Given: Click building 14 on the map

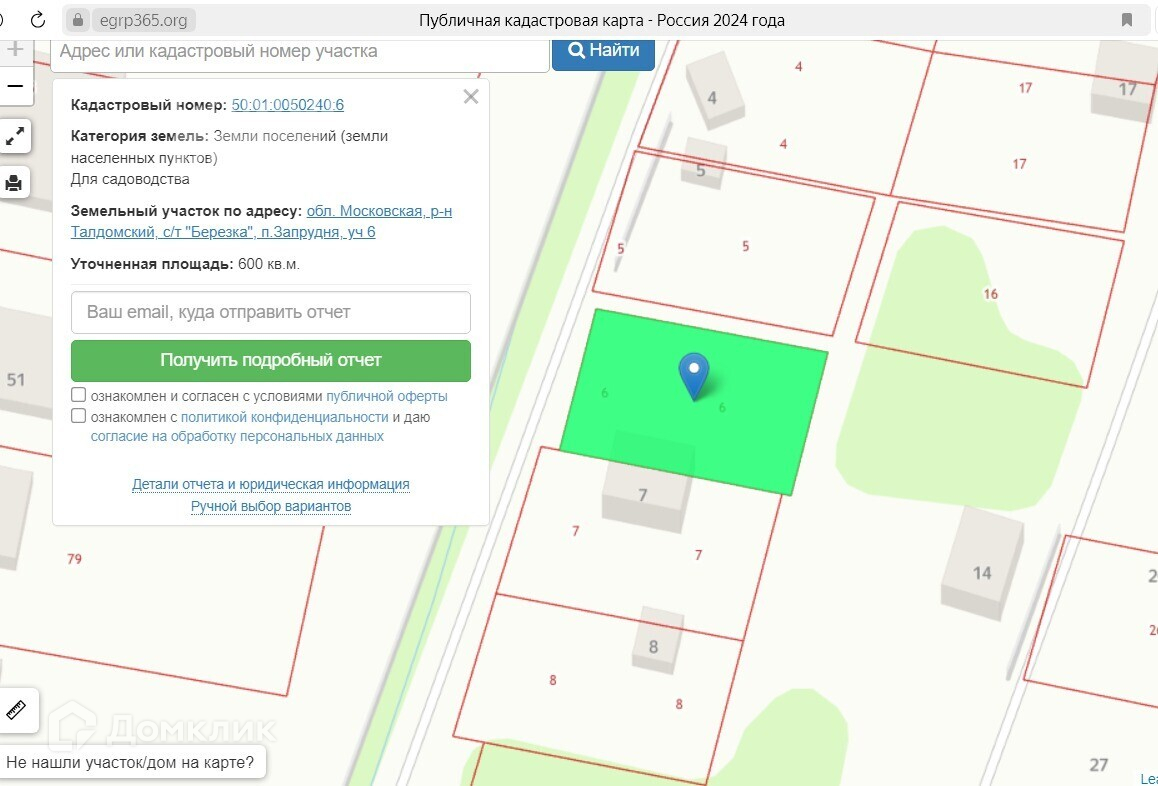Looking at the screenshot, I should (x=982, y=563).
